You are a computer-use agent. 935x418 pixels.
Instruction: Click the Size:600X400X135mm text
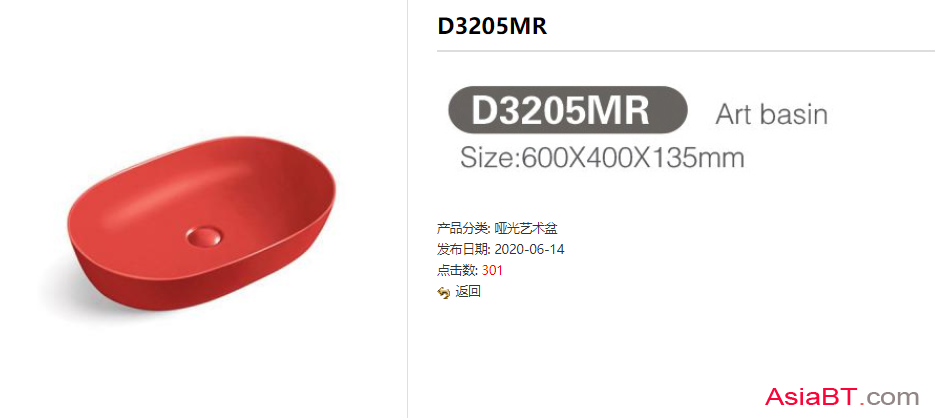click(x=602, y=159)
